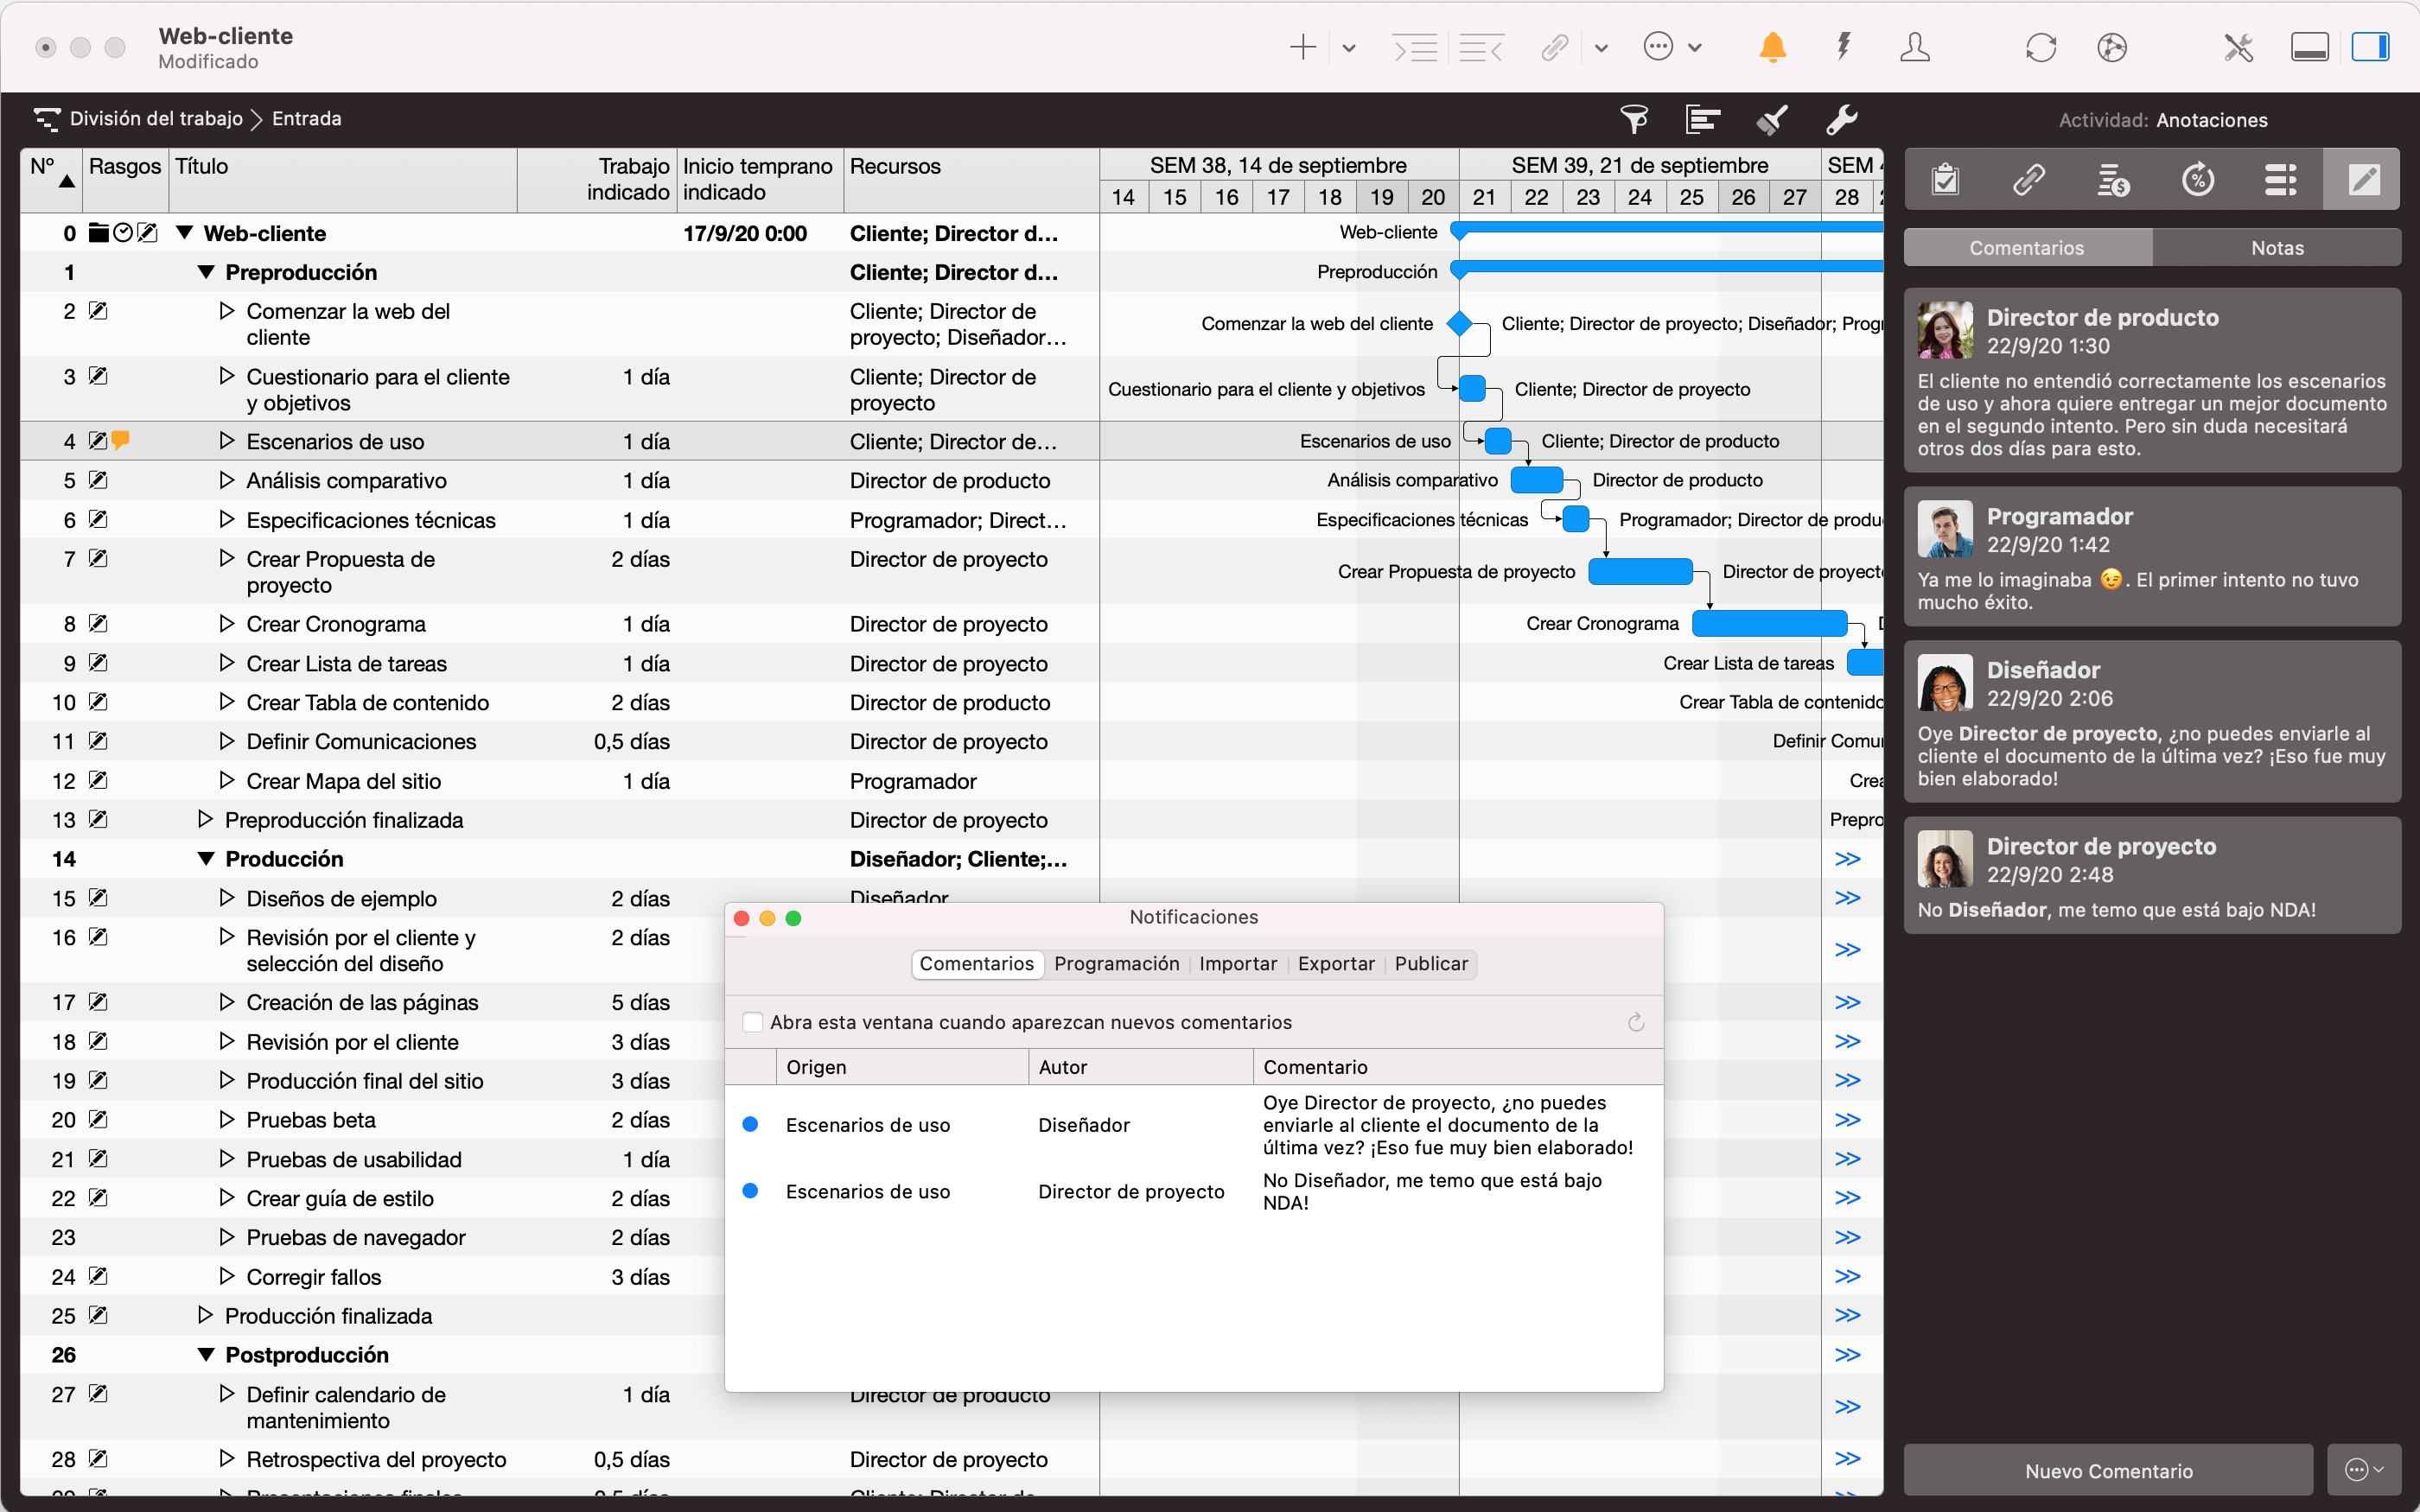Click the lightning bolt actions icon
Viewport: 2420px width, 1512px height.
(1843, 47)
